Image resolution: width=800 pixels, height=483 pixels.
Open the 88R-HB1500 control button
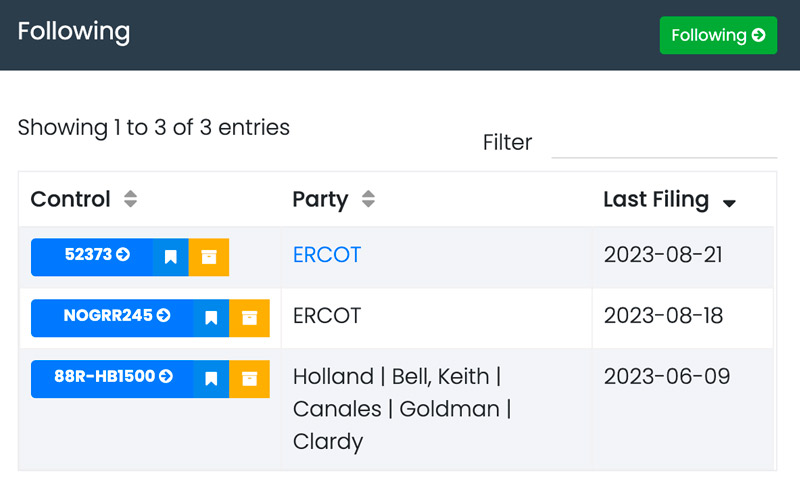(x=112, y=379)
